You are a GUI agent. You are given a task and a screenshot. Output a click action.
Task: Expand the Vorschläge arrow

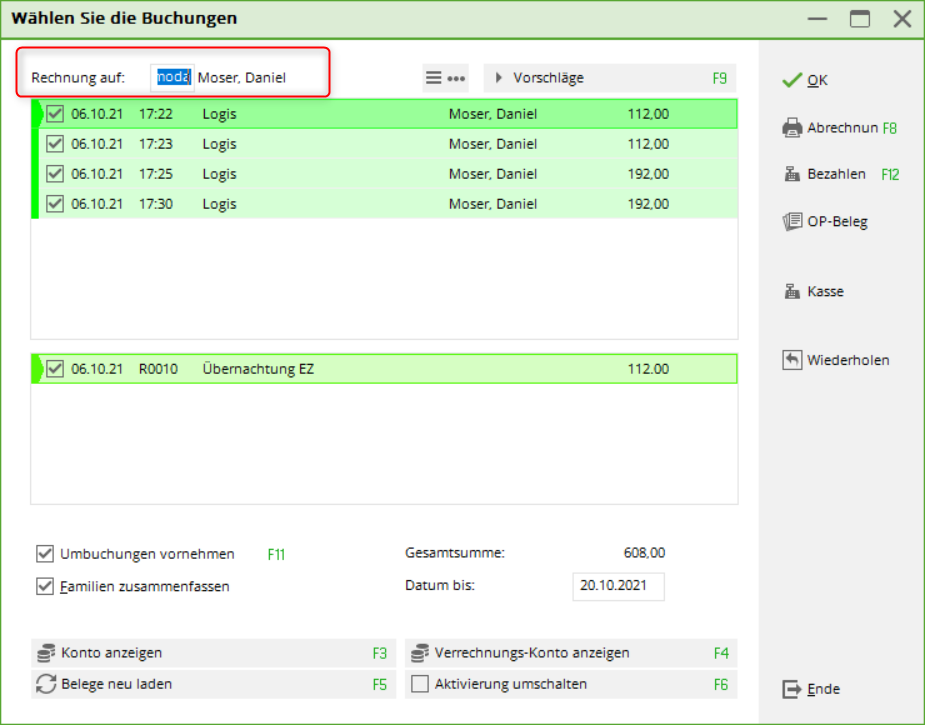point(499,78)
